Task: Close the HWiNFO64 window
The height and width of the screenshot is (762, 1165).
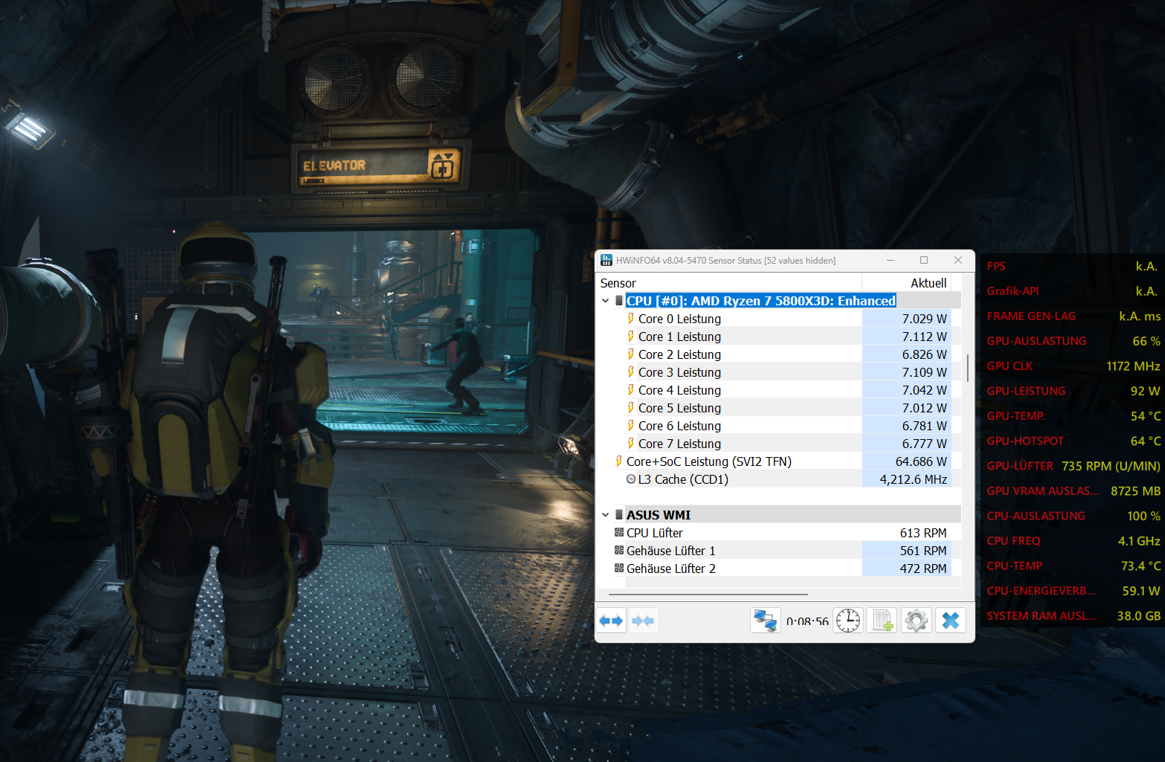Action: click(x=958, y=260)
